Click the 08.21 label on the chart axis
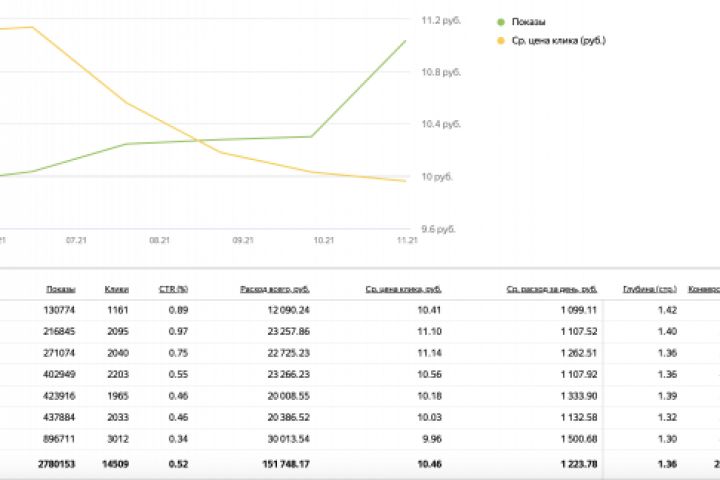This screenshot has height=480, width=720. 158,240
